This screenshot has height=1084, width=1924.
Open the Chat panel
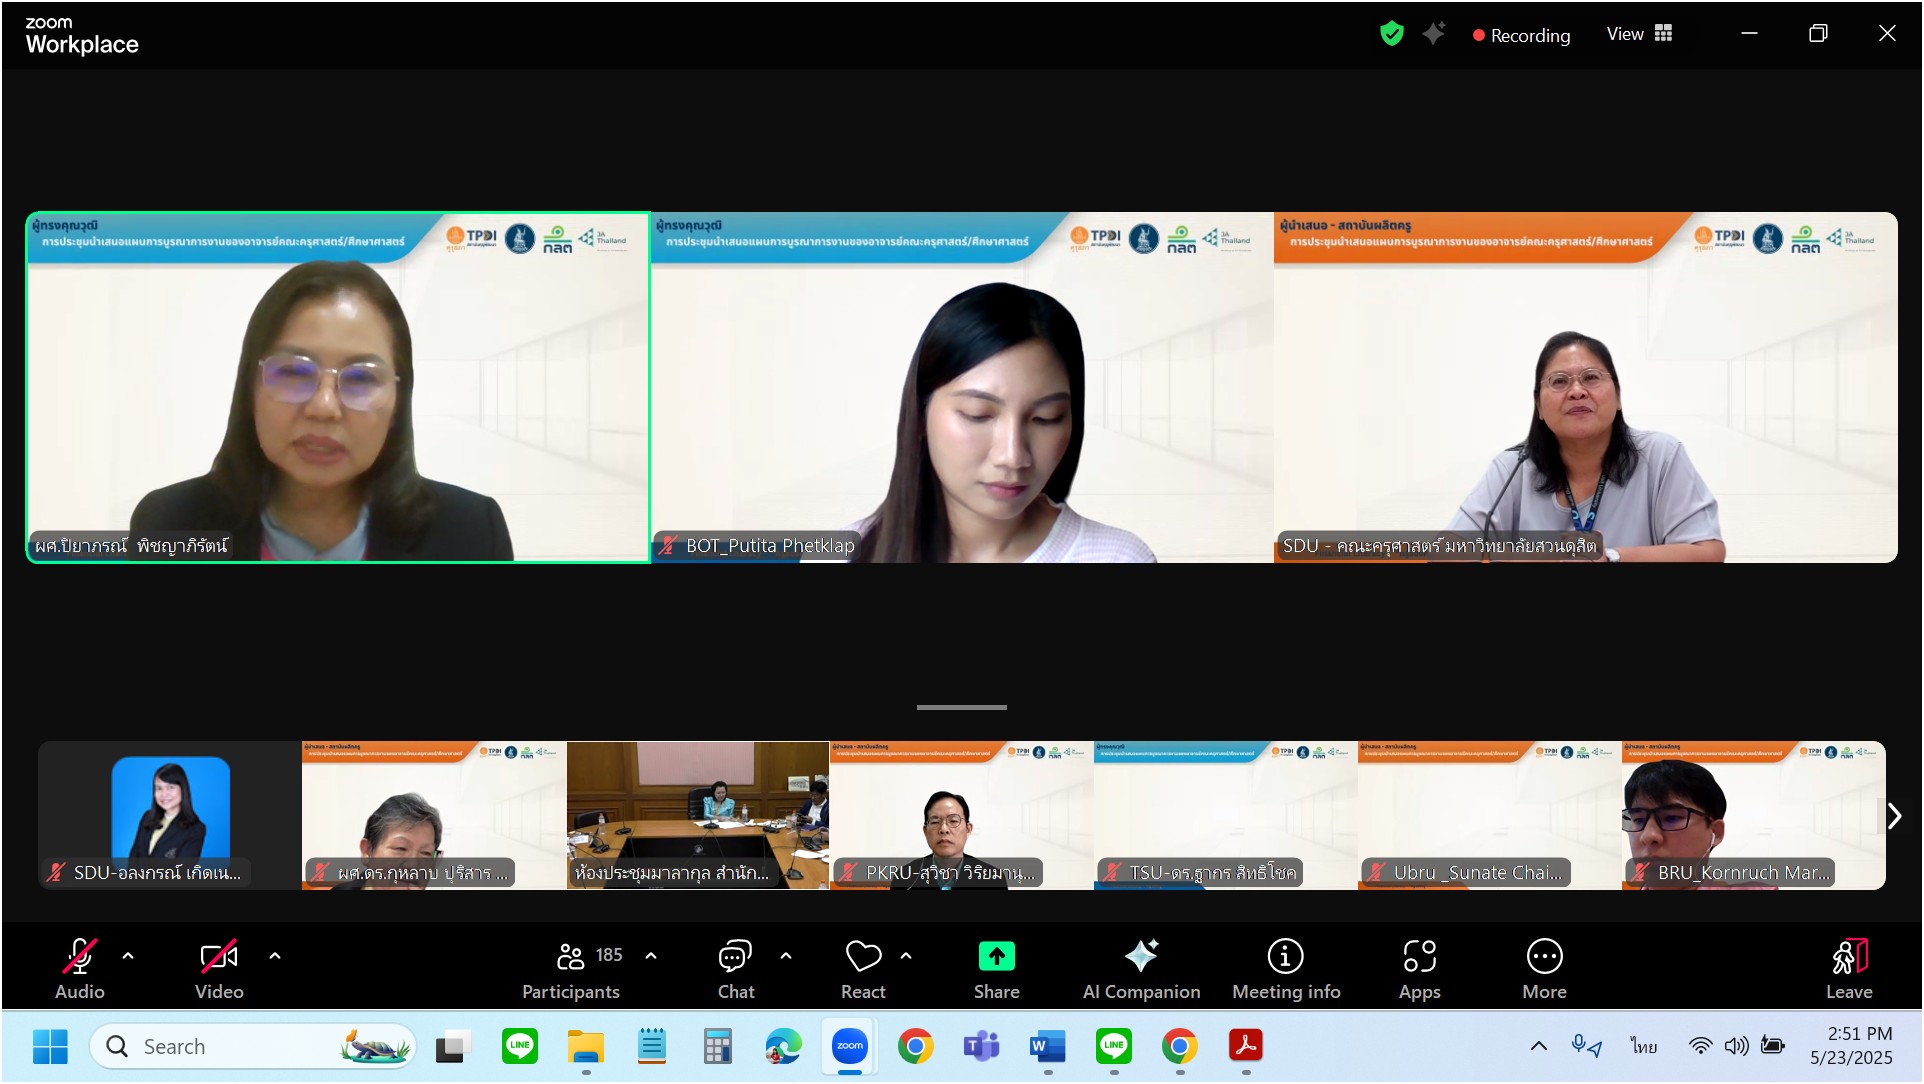point(736,969)
